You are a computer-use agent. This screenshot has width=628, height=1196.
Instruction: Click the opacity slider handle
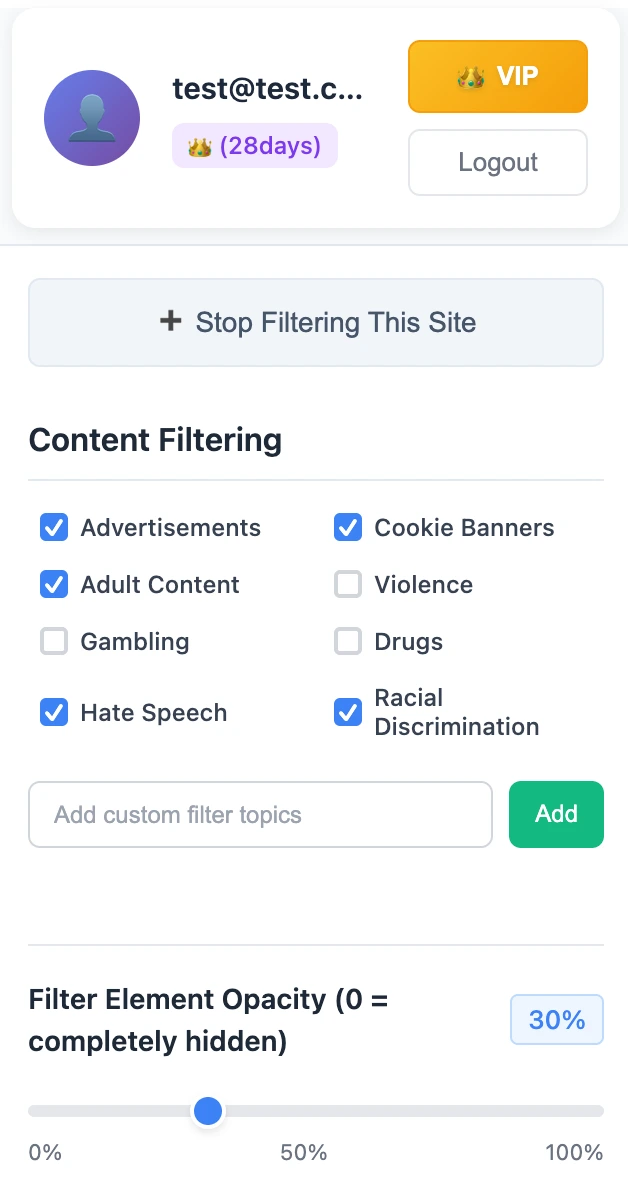[207, 1110]
